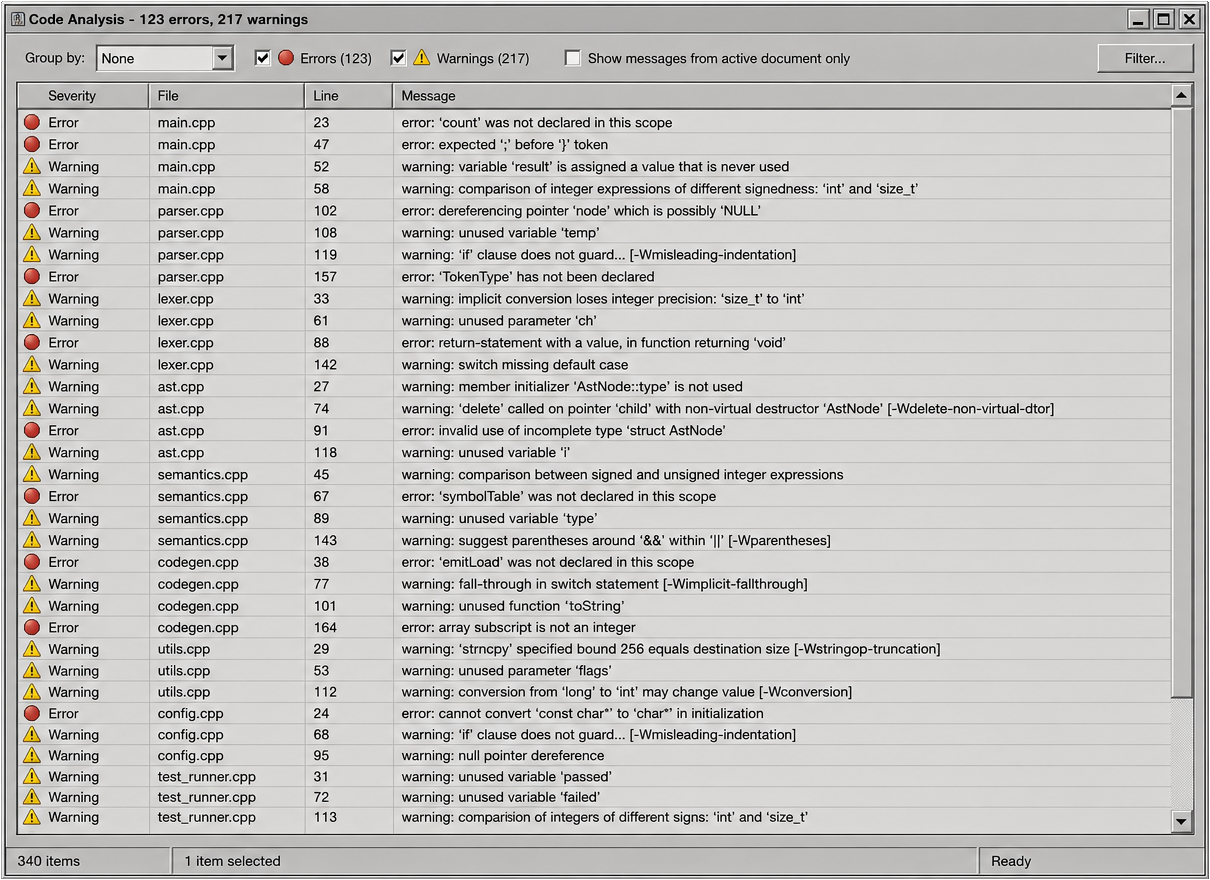Click semantics.cpp file cell on line 89 row
Image resolution: width=1210 pixels, height=880 pixels.
click(203, 519)
